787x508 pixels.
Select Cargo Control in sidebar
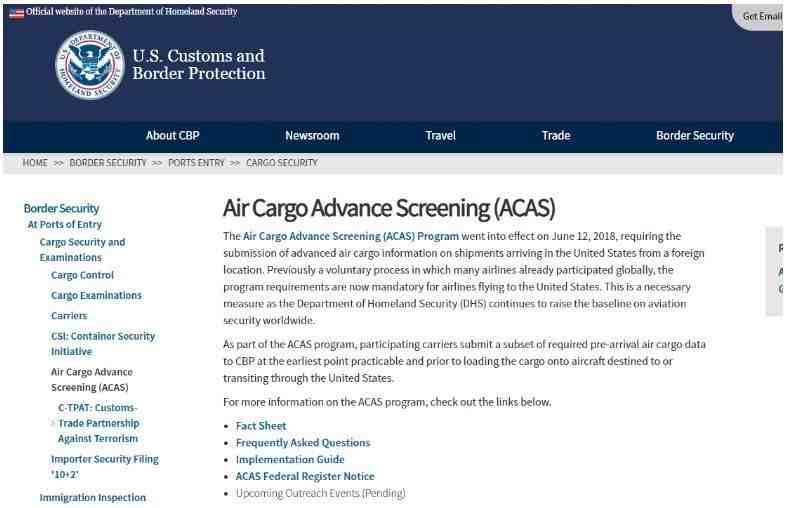click(x=82, y=275)
